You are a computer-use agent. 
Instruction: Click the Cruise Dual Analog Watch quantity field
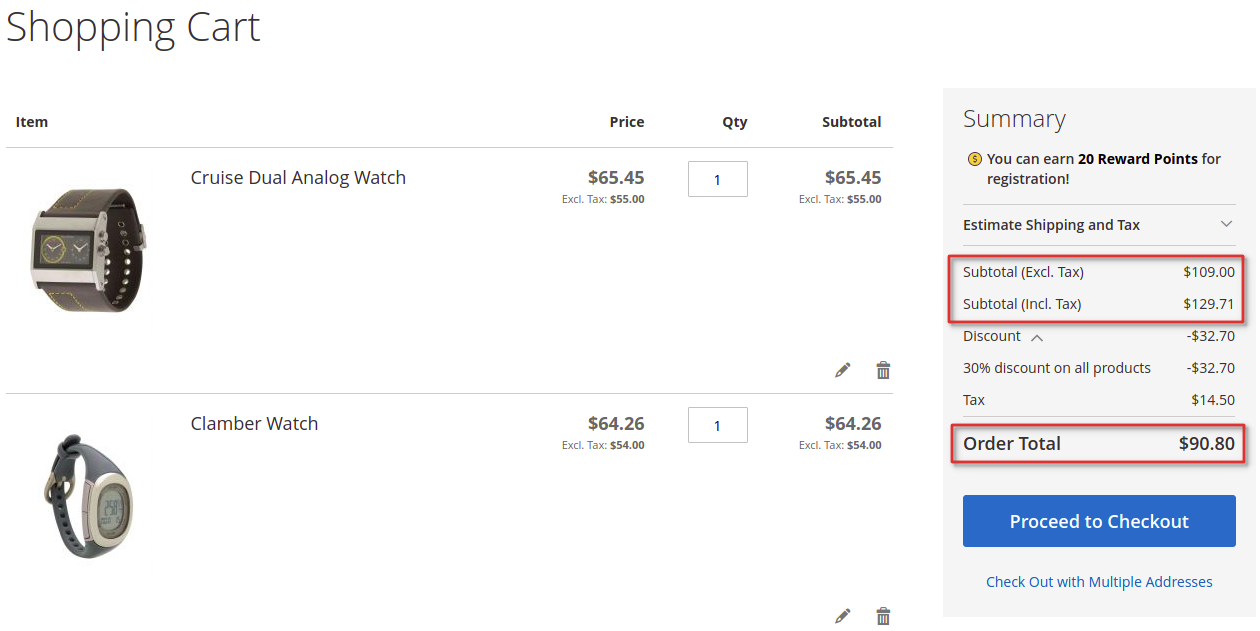click(717, 179)
